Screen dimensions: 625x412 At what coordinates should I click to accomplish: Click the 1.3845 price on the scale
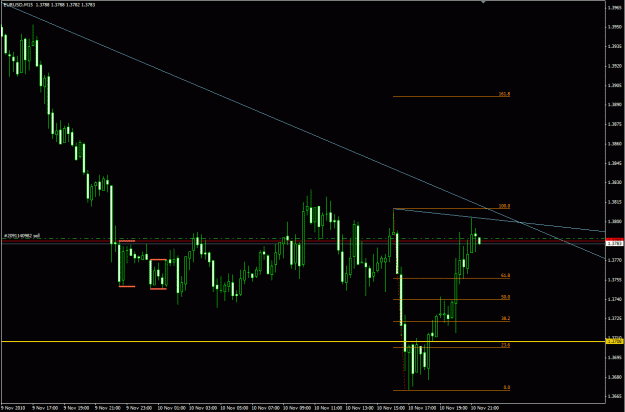pos(615,163)
